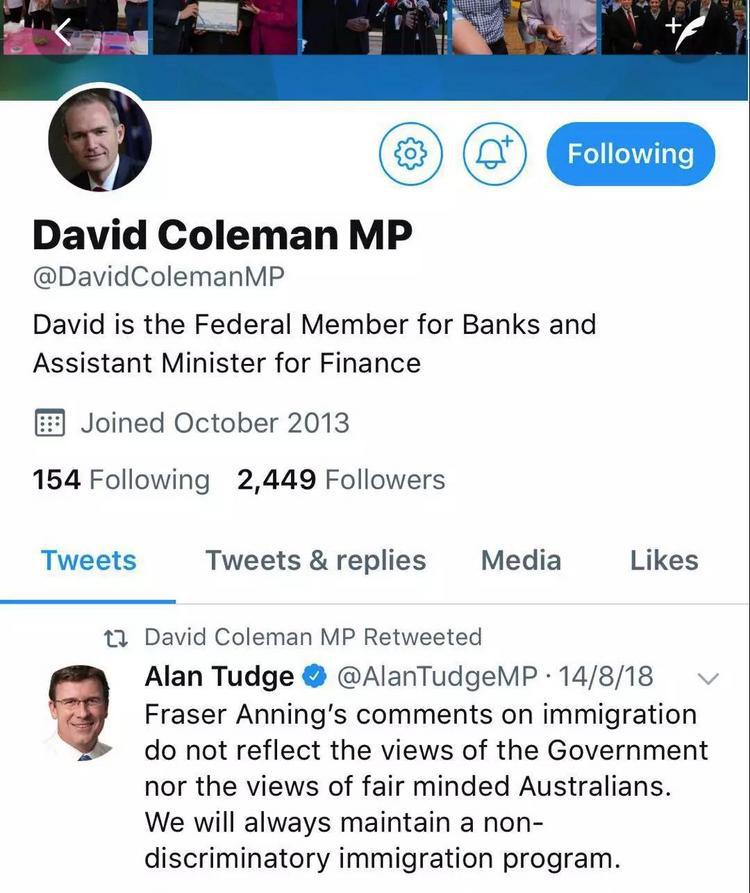Tap Alan Tudge's verified badge
This screenshot has width=750, height=893.
coord(314,677)
